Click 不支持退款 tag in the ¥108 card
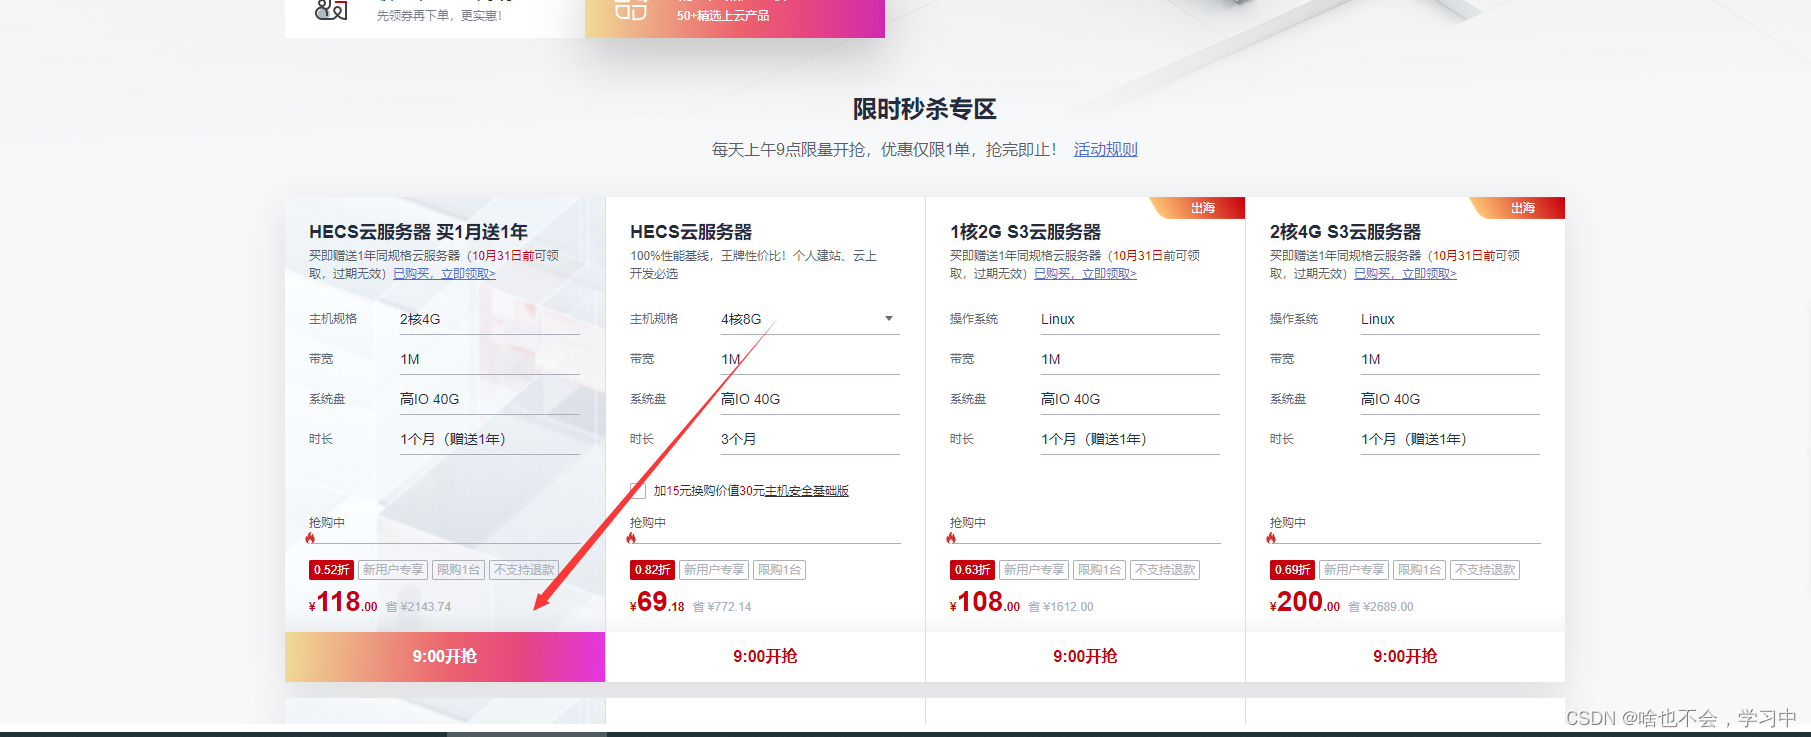This screenshot has height=737, width=1811. (x=1165, y=570)
